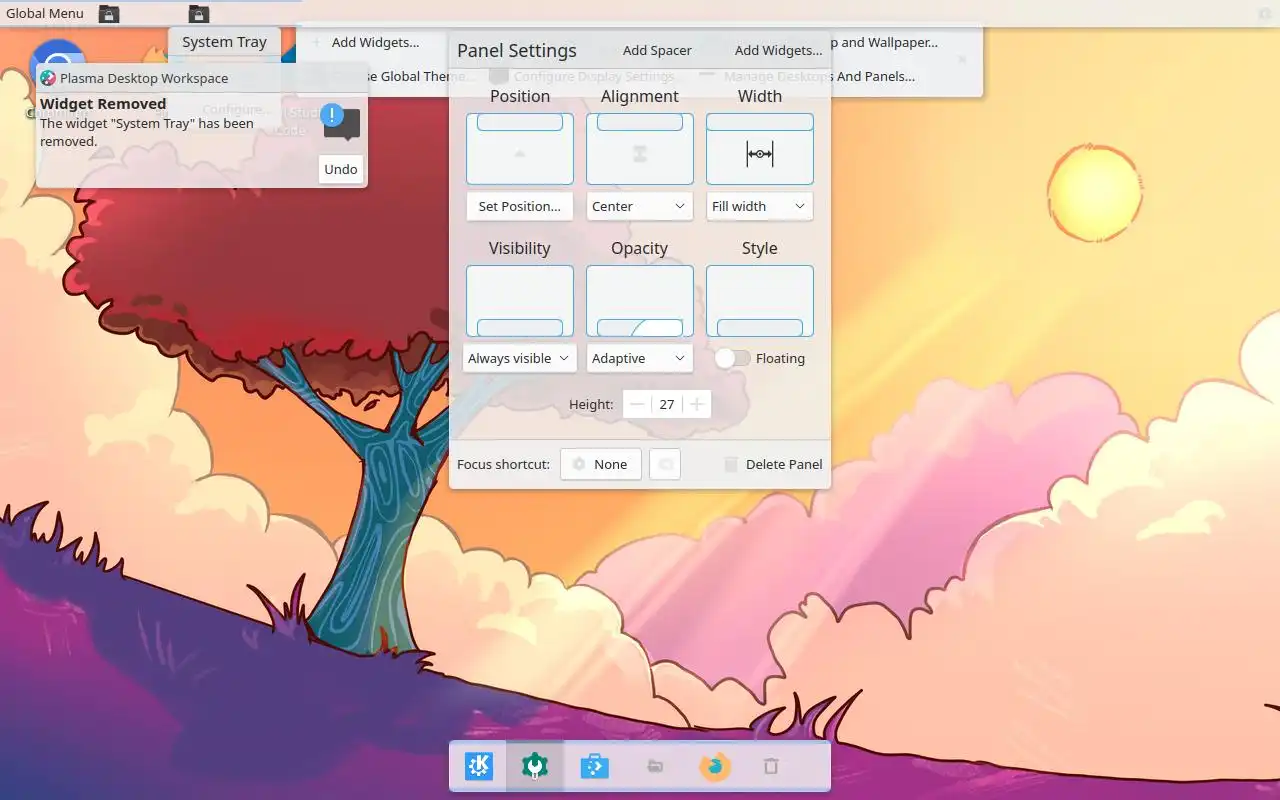Screen dimensions: 1280x800
Task: Click the height value field showing 27
Action: pos(667,404)
